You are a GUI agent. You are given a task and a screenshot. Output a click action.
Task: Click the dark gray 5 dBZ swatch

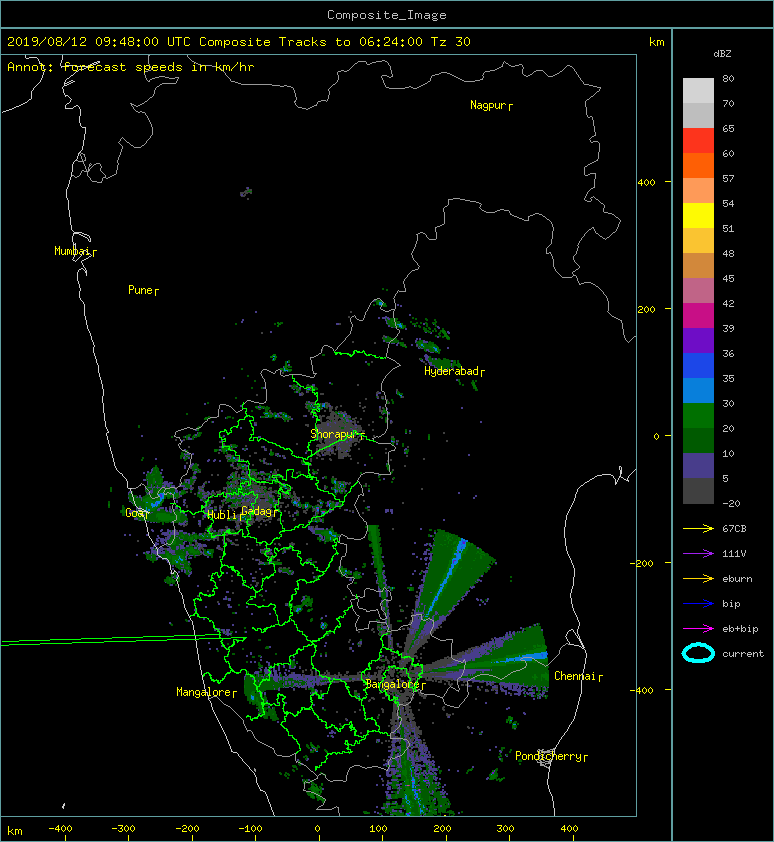click(698, 490)
